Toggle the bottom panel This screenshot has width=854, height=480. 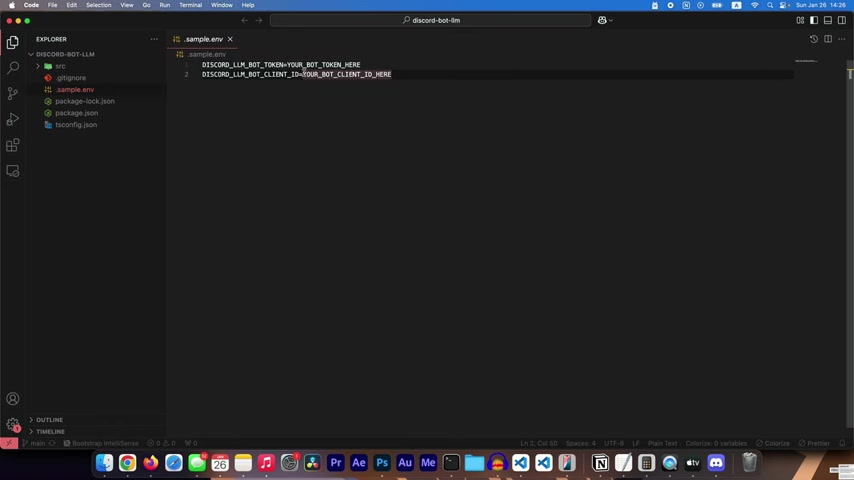click(828, 20)
